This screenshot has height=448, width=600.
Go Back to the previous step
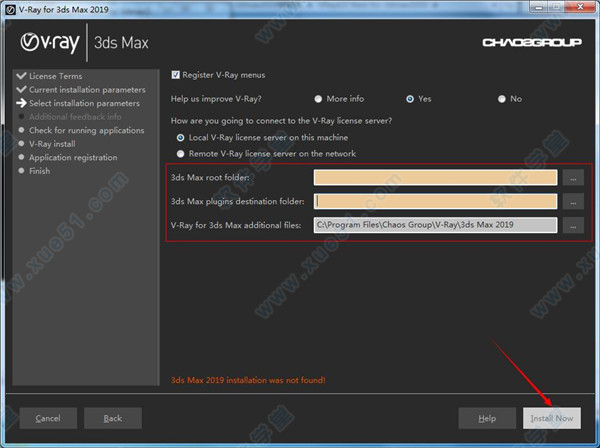(113, 418)
